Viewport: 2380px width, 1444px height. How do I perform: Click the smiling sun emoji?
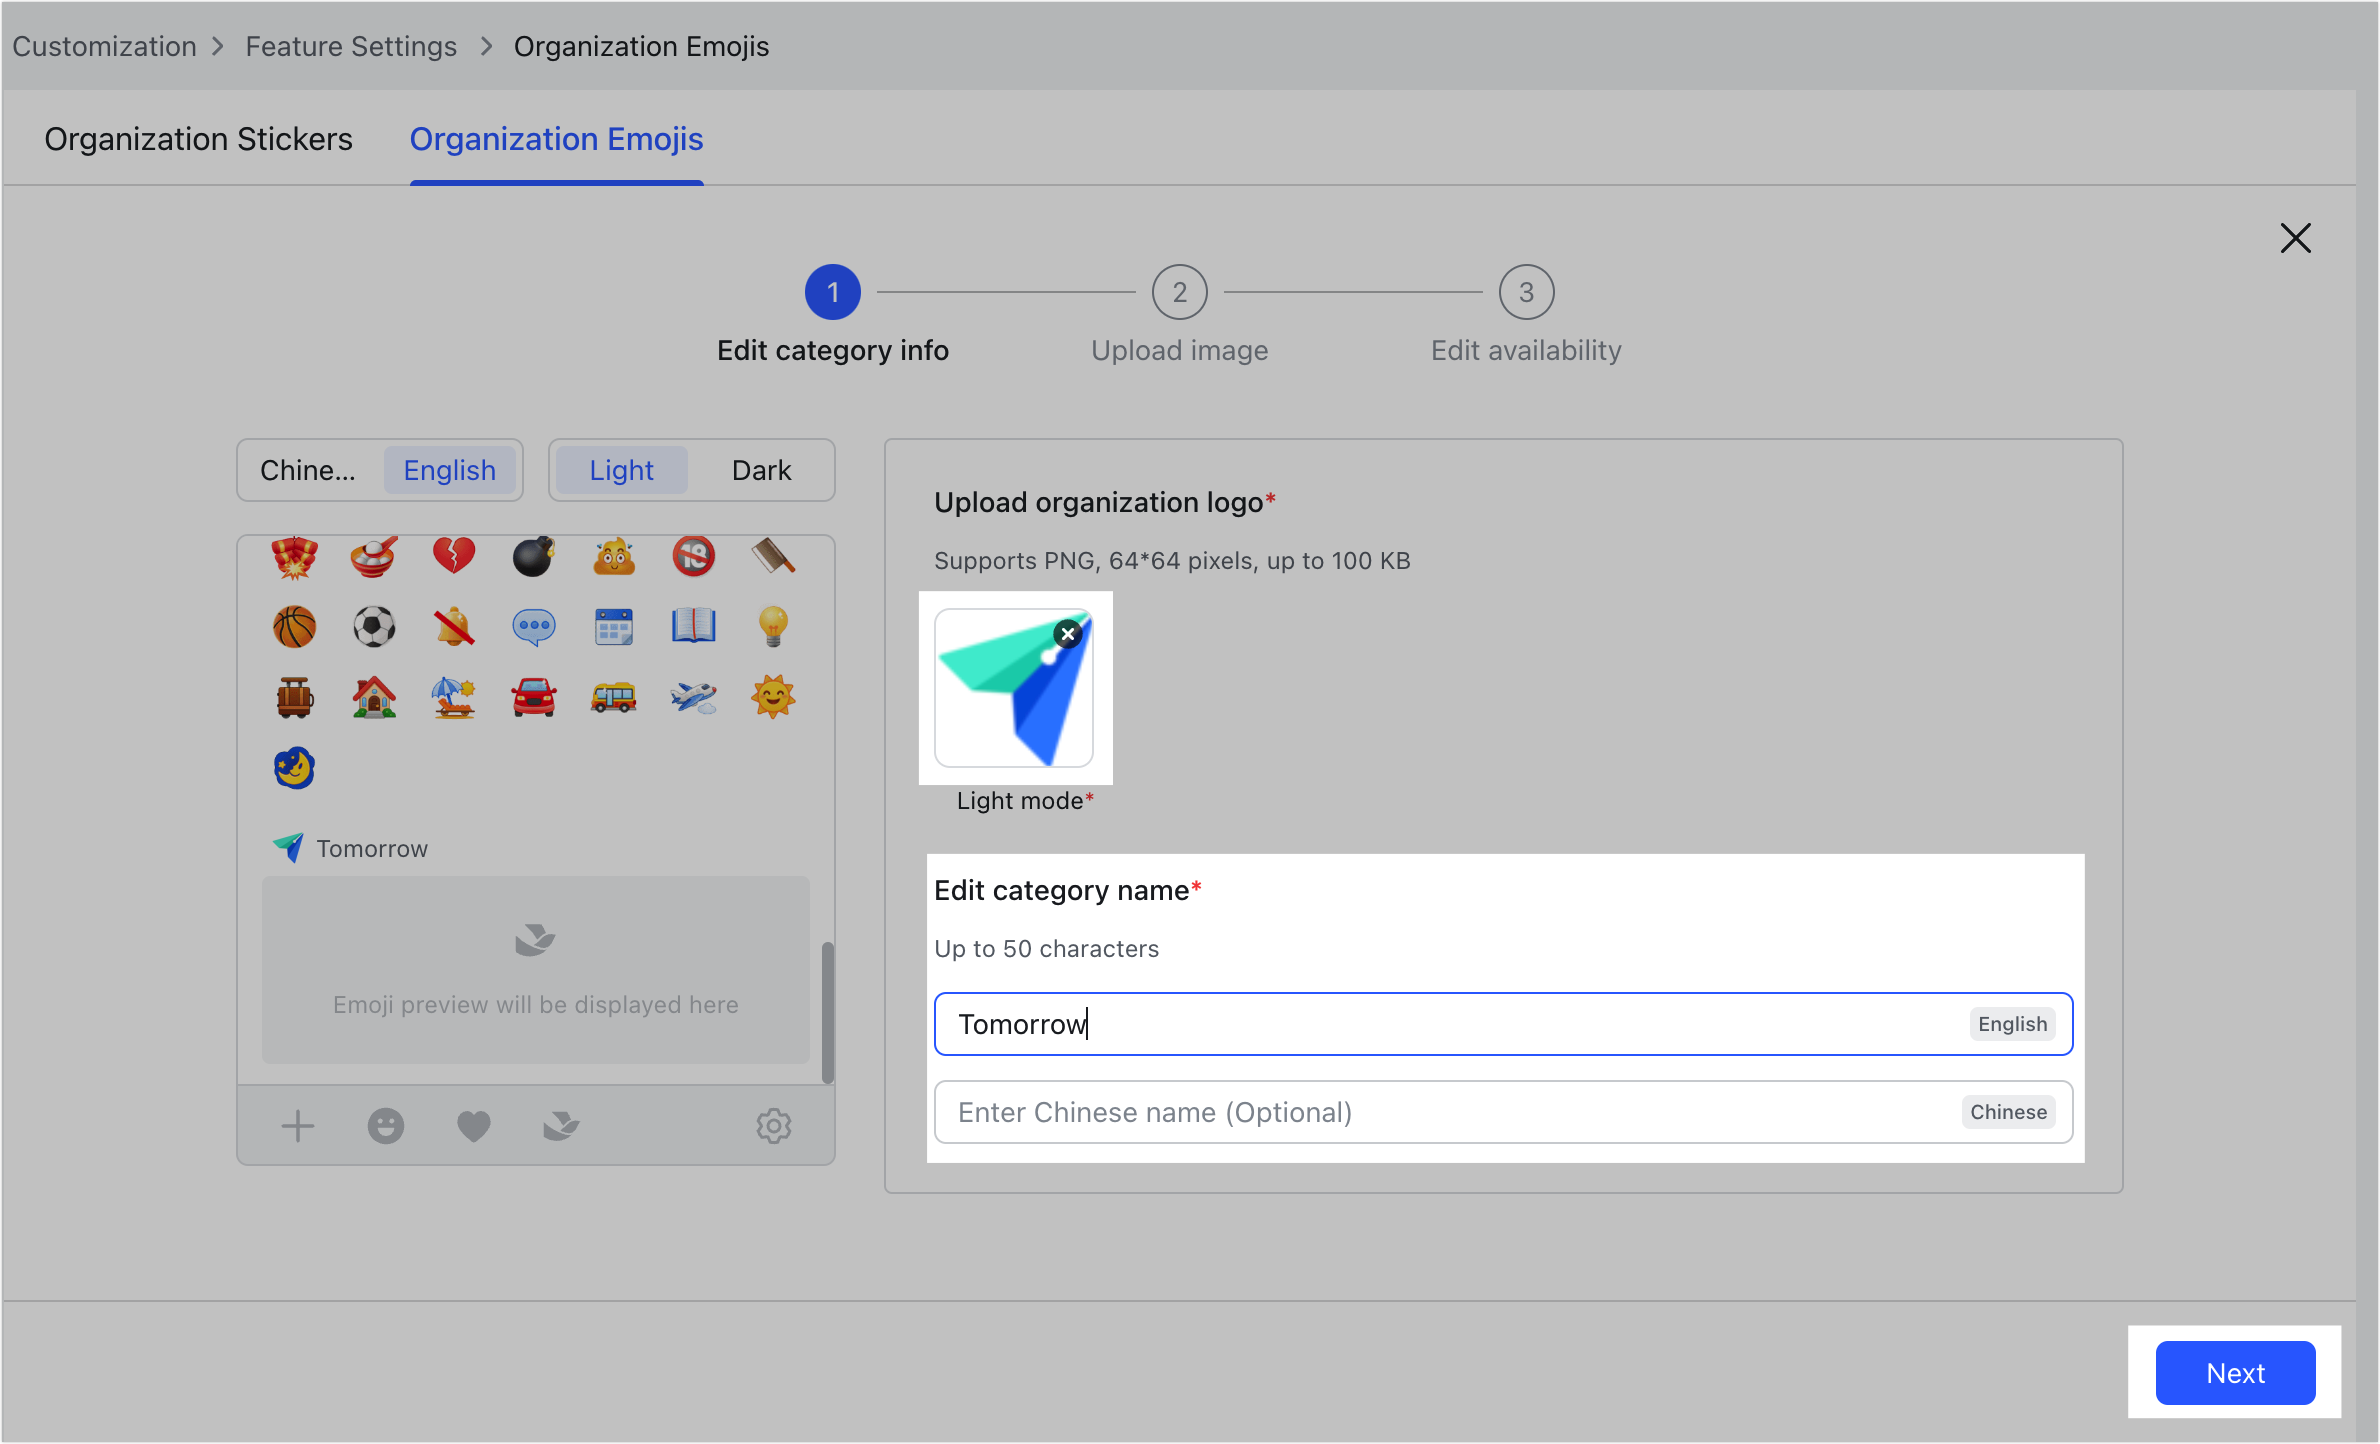(773, 697)
